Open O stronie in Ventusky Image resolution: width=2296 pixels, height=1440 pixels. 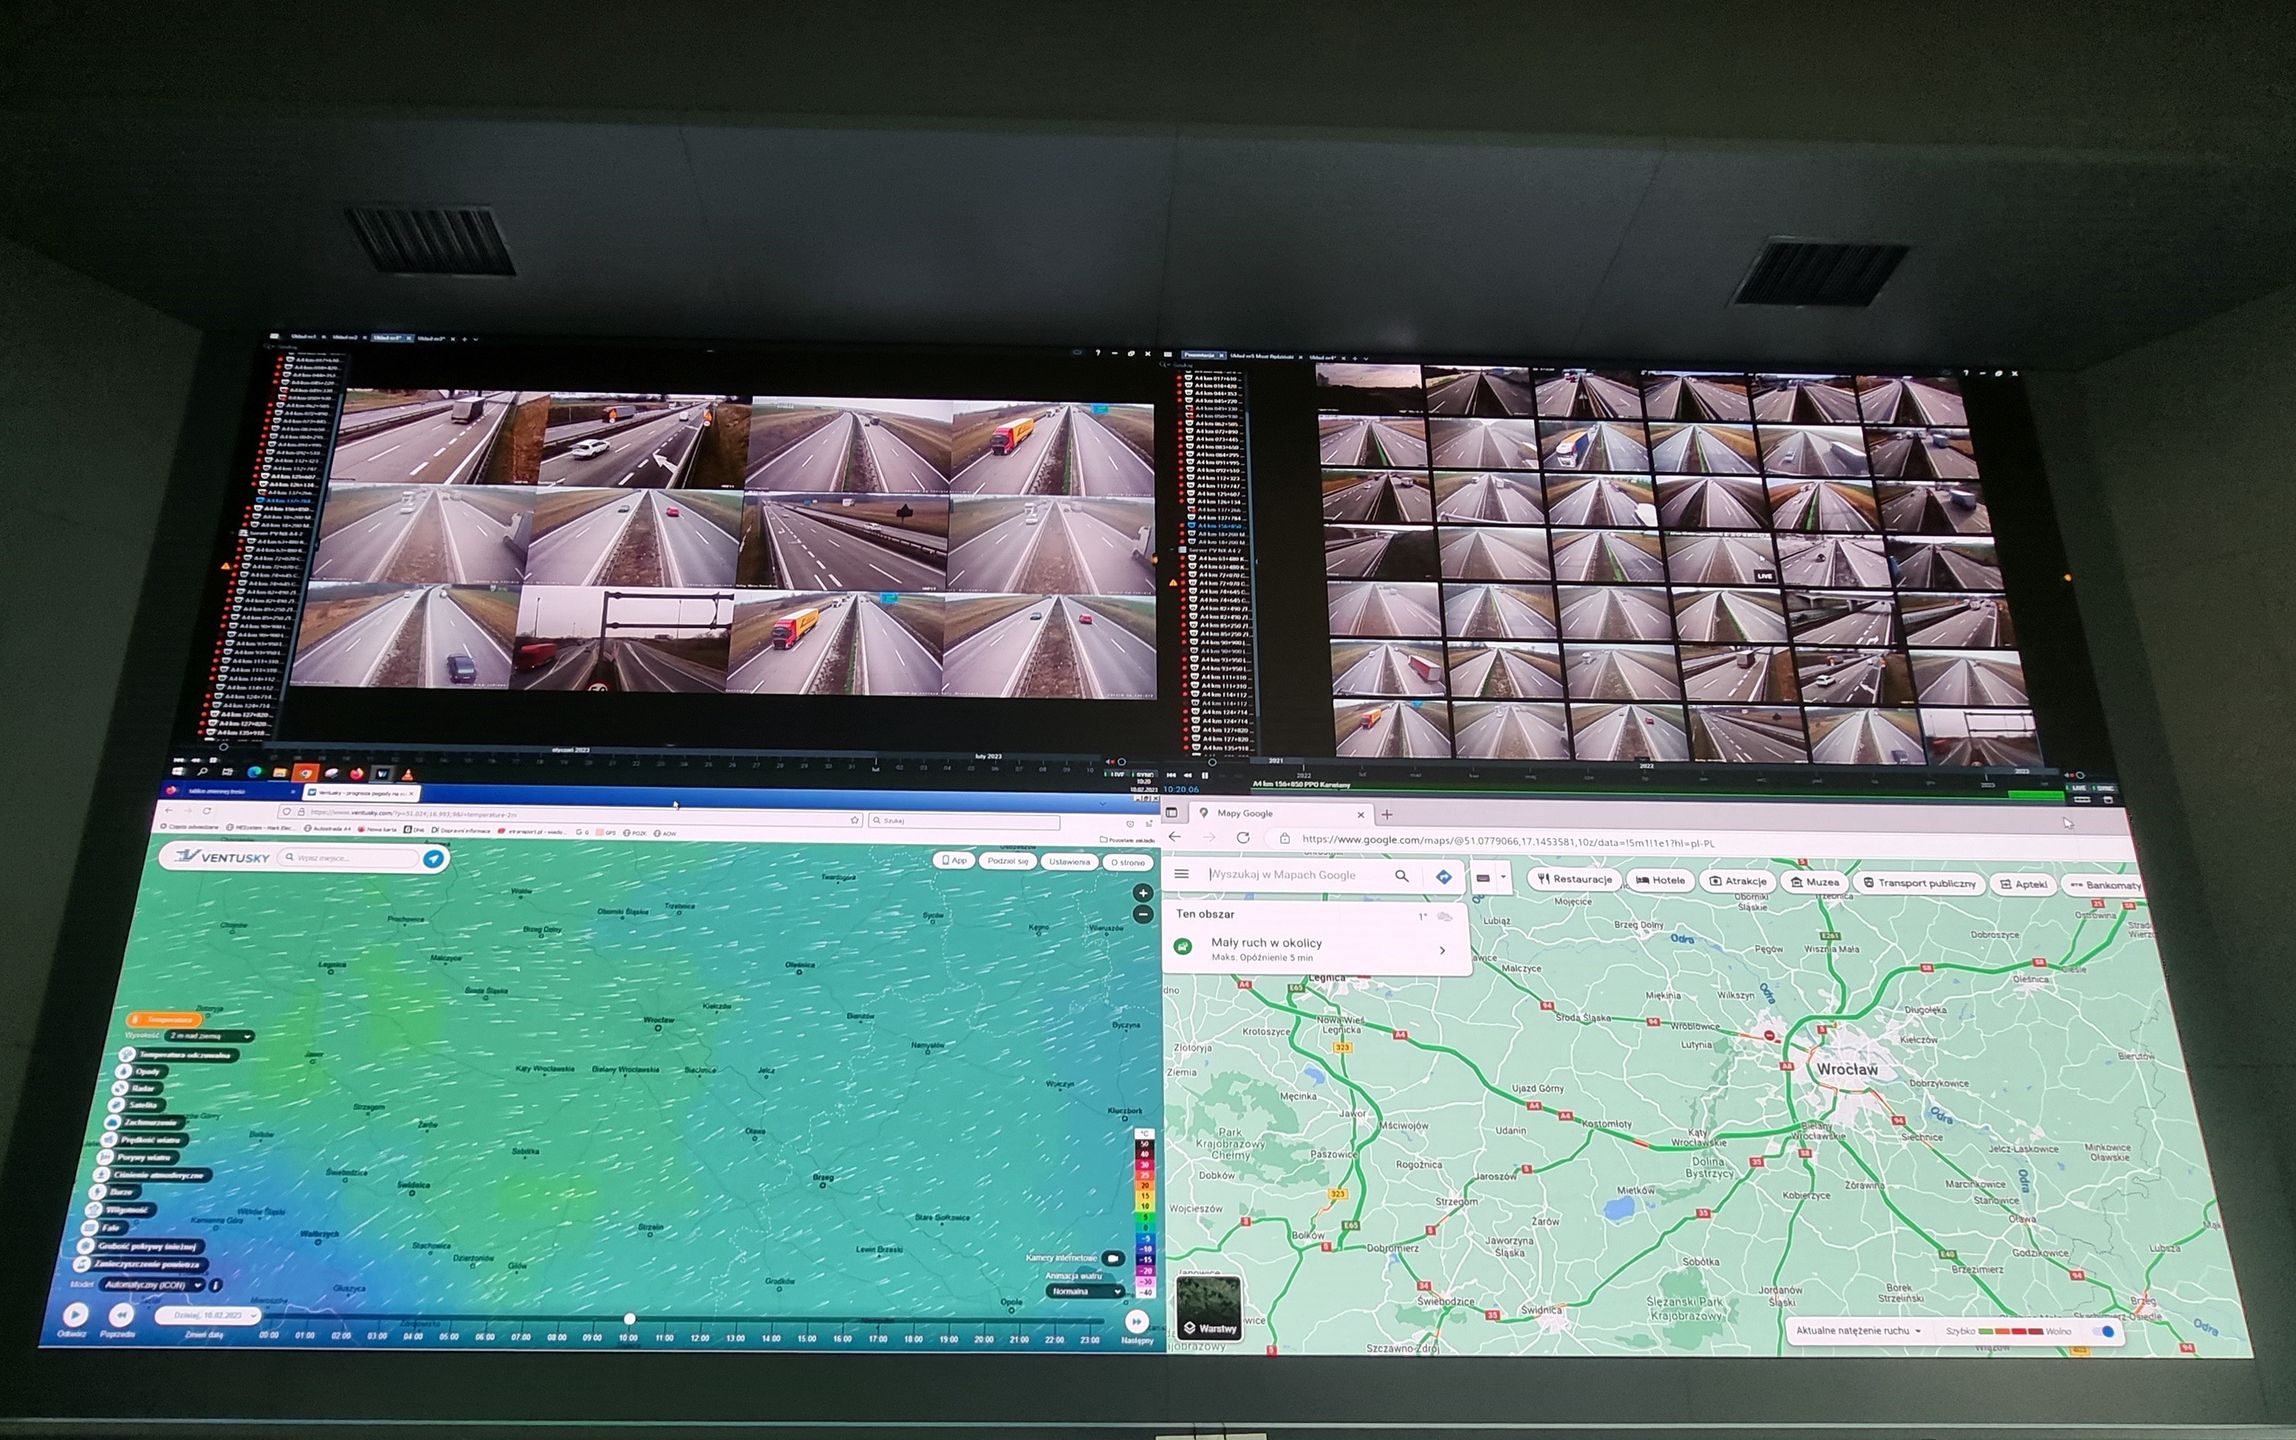point(1127,862)
